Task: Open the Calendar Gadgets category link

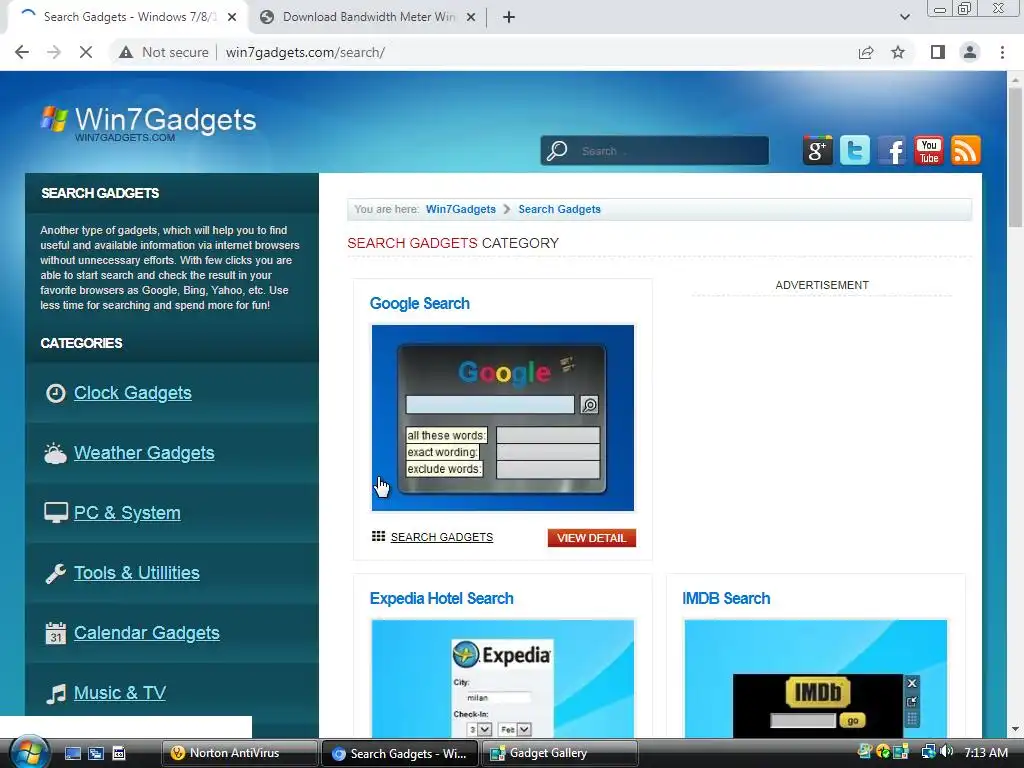Action: click(x=146, y=633)
